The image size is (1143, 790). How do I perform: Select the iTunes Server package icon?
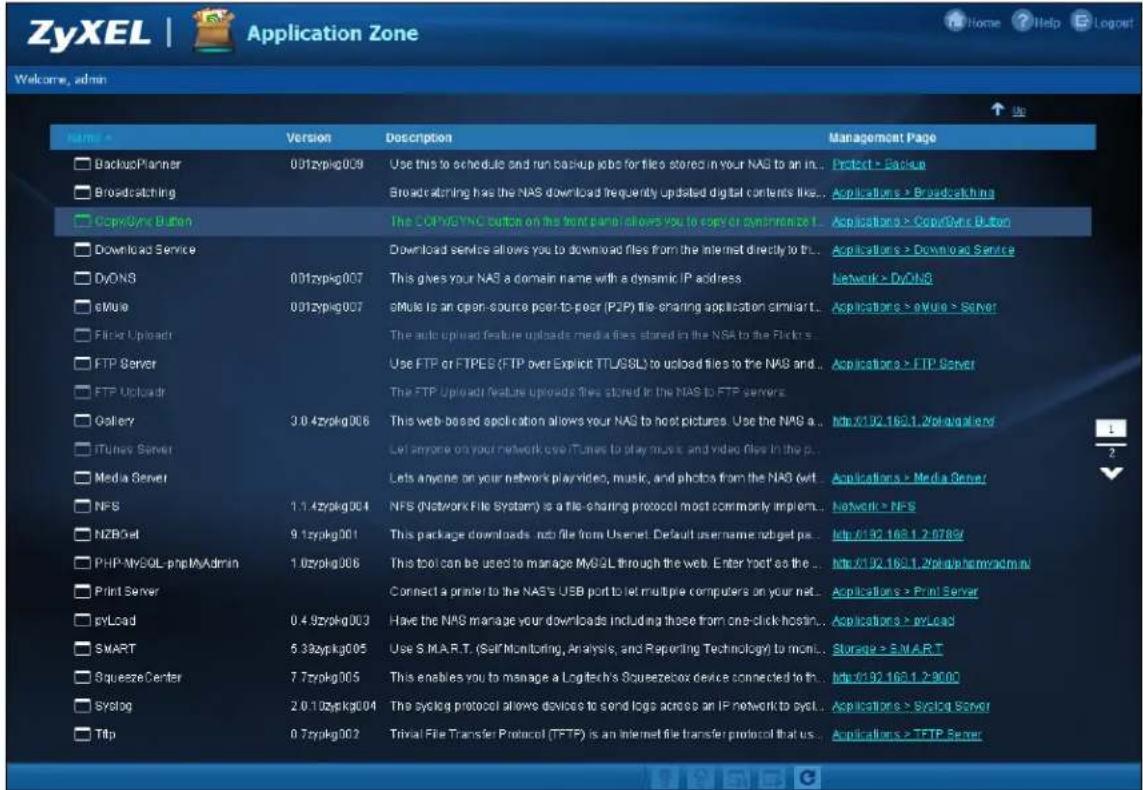pyautogui.click(x=82, y=449)
